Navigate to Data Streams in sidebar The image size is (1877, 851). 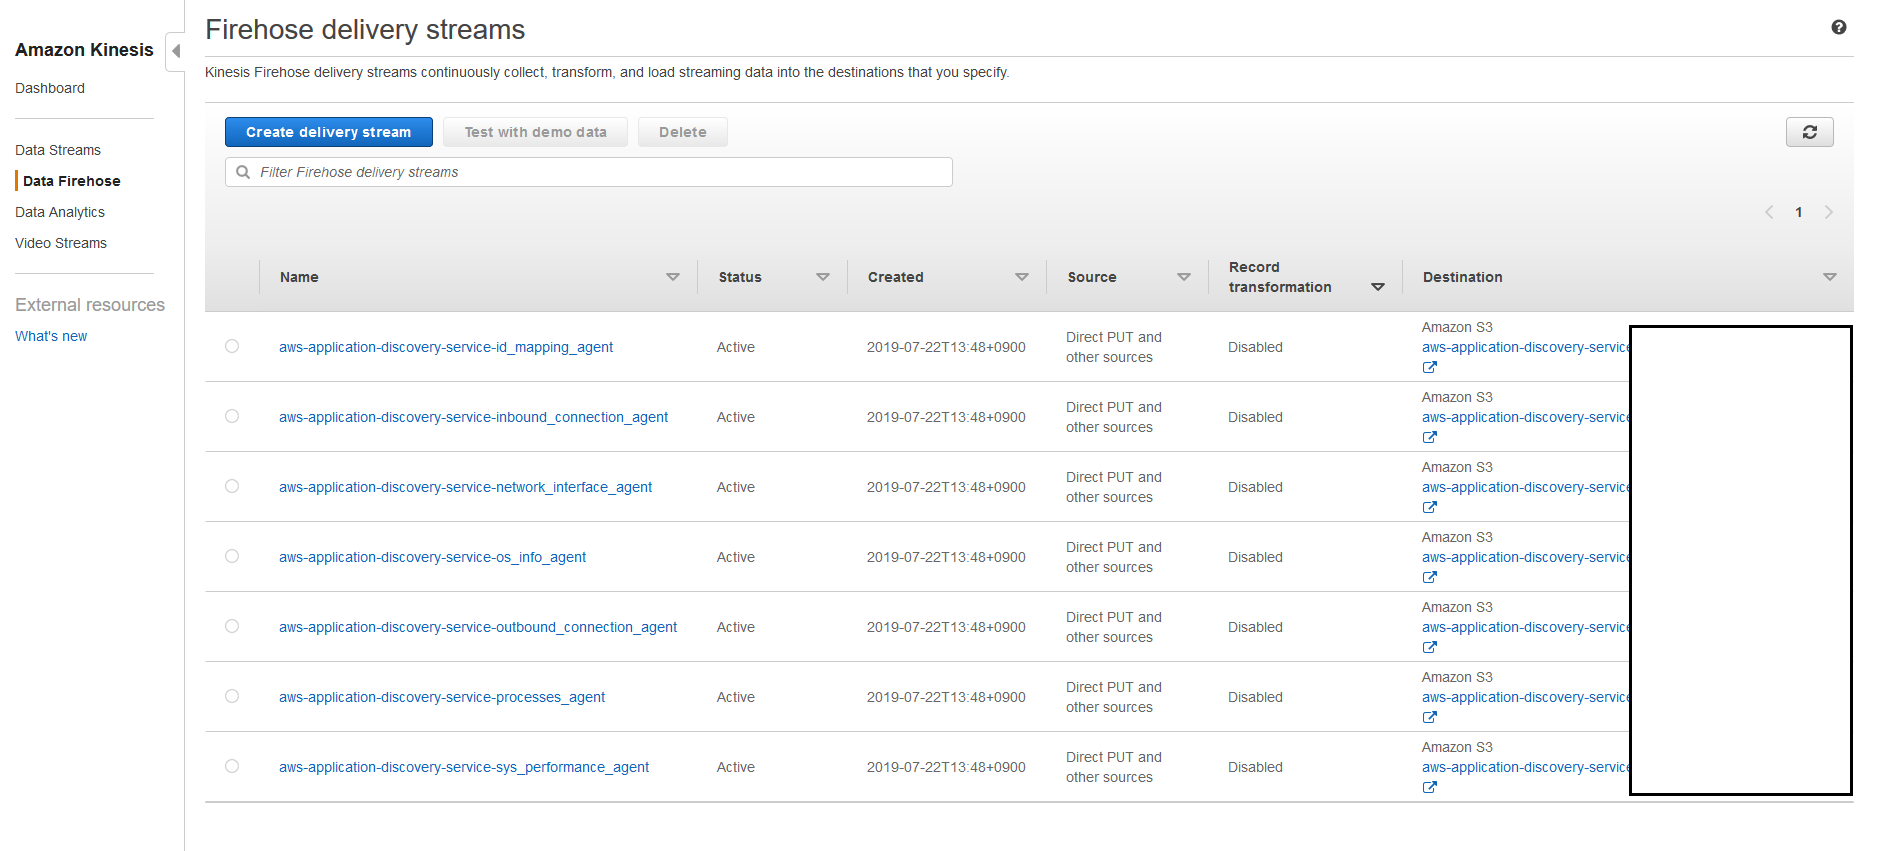(x=58, y=150)
